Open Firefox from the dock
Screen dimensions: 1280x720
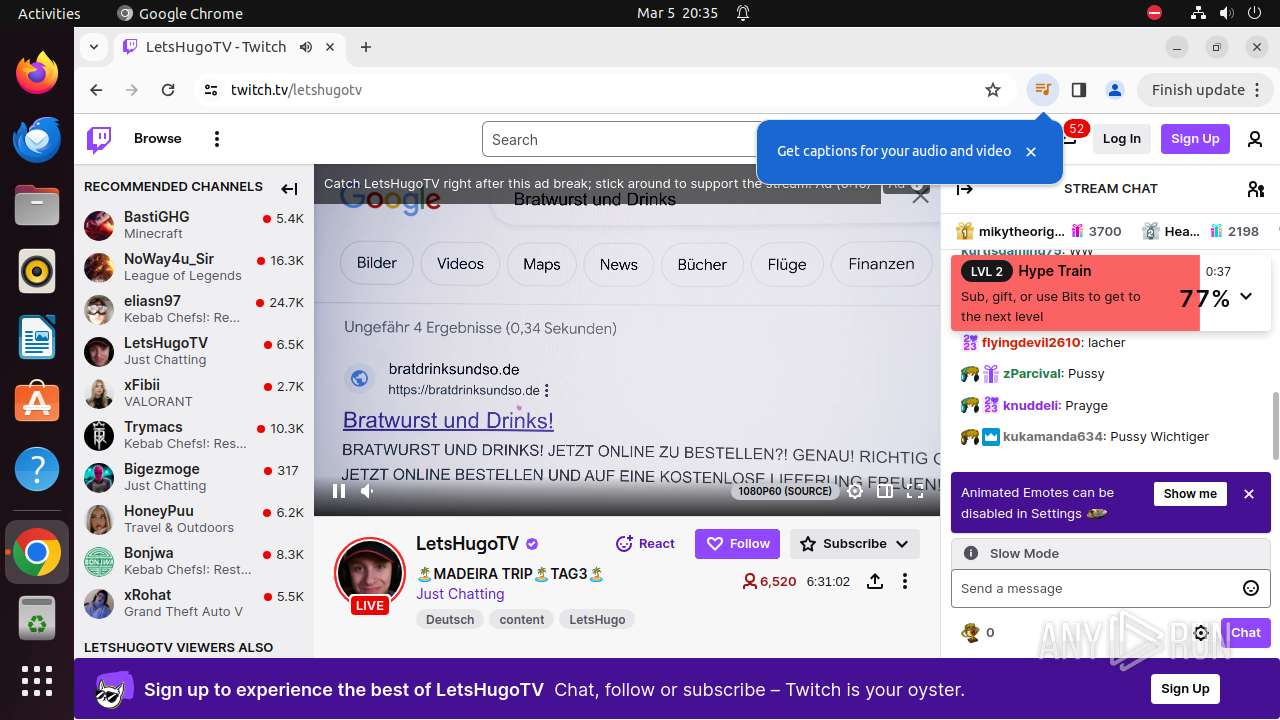[x=37, y=73]
